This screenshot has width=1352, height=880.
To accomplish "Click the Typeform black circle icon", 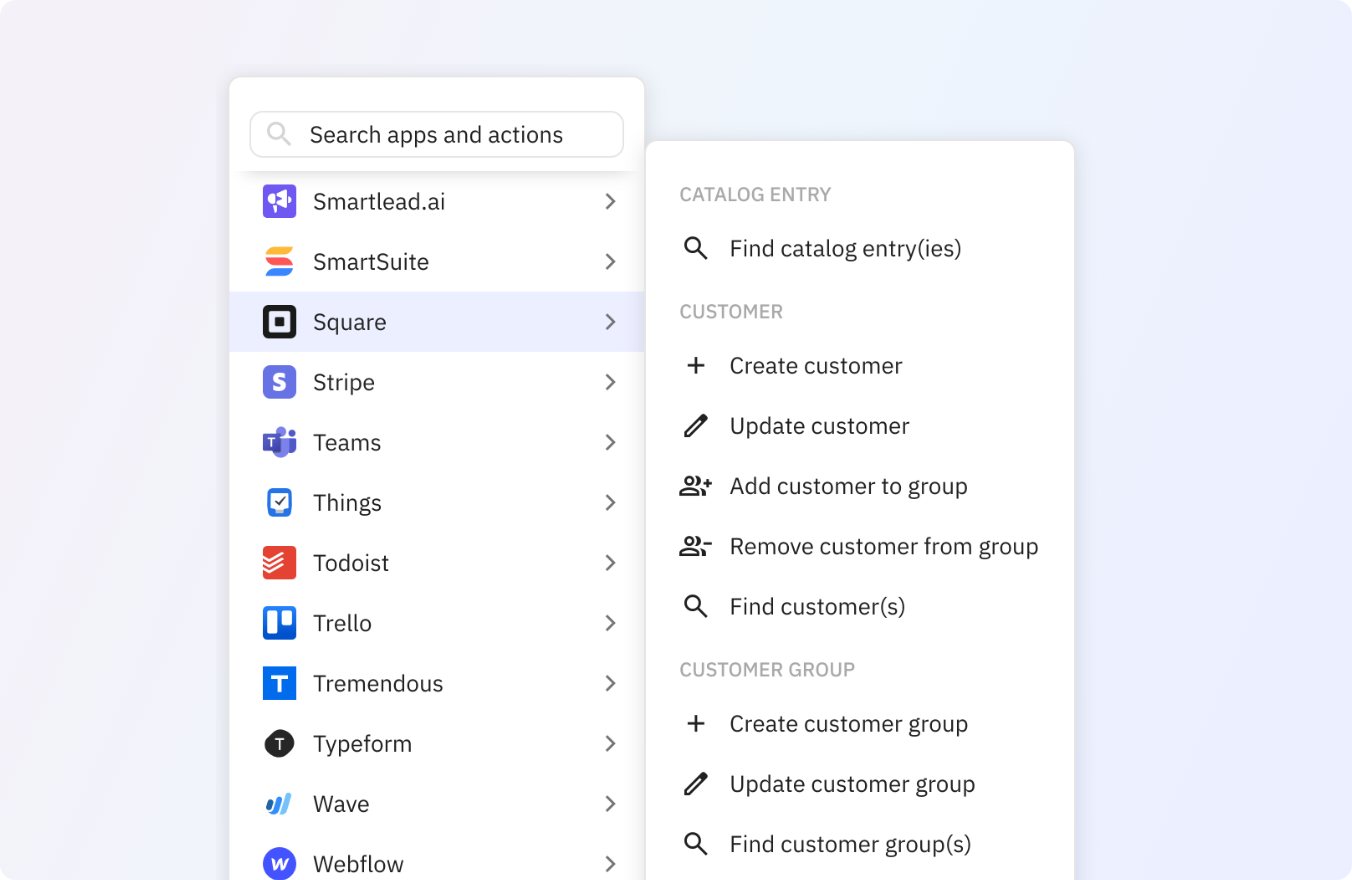I will [x=279, y=743].
